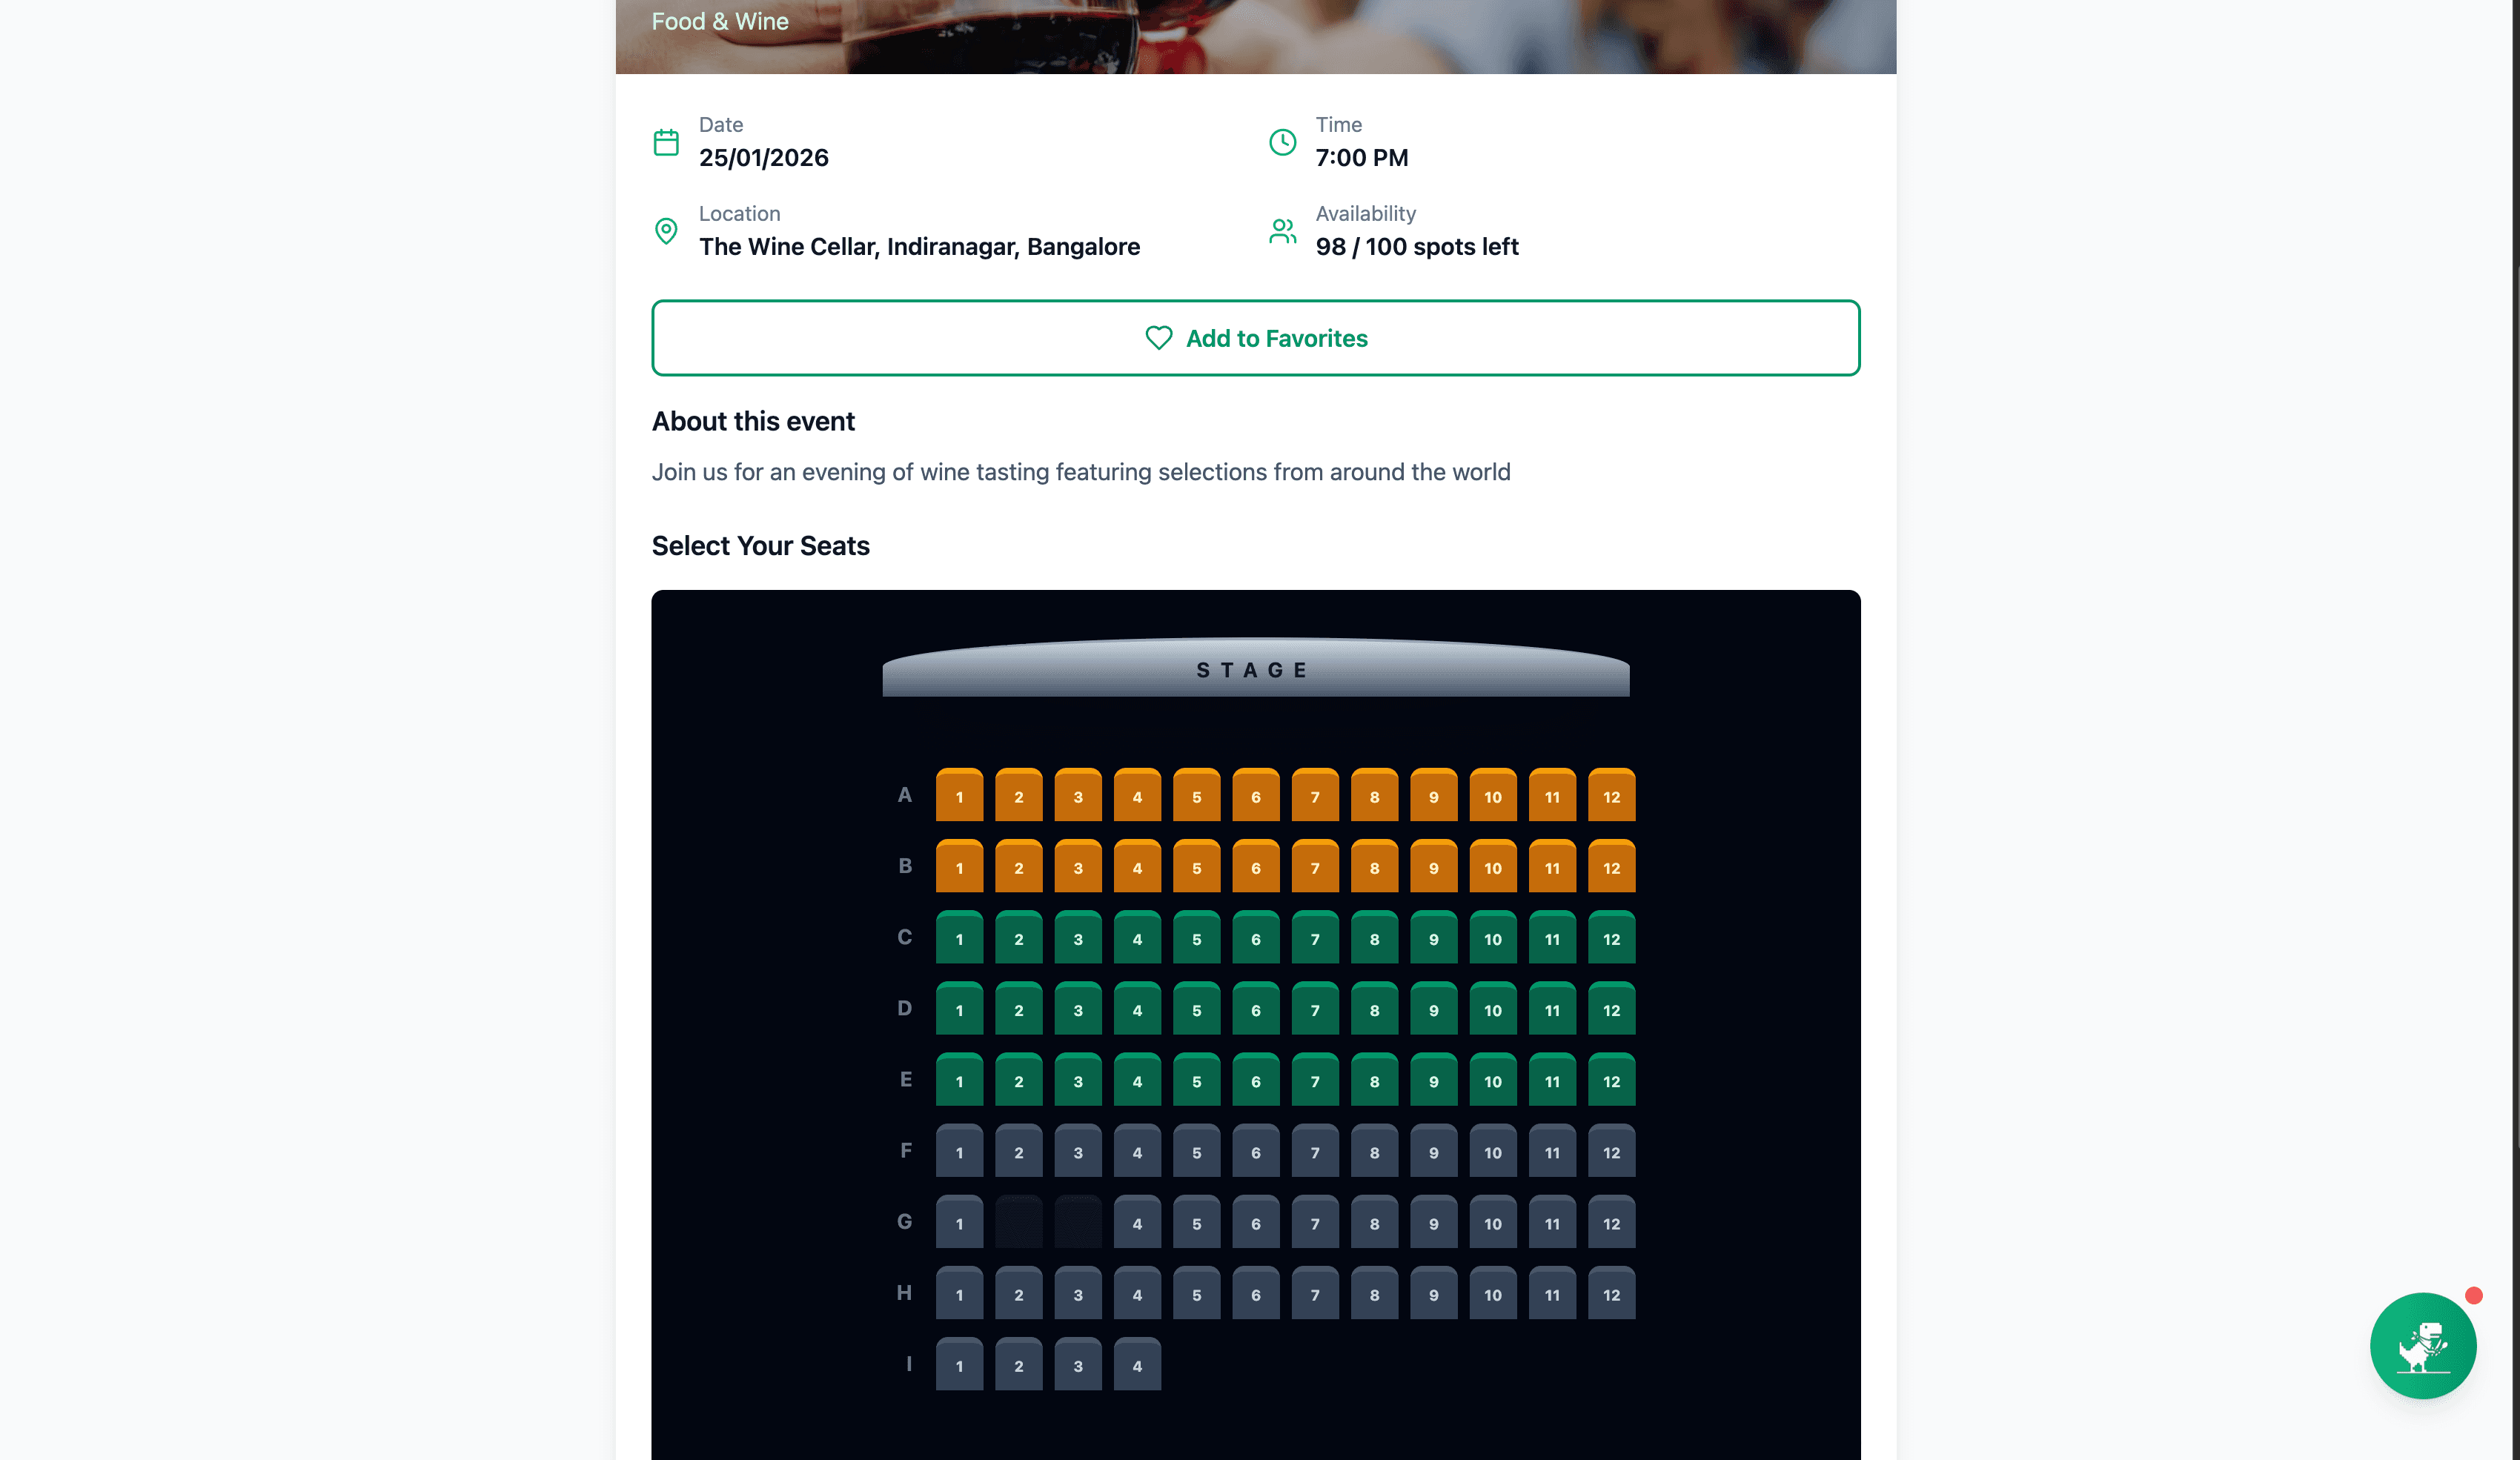Select seat 4 in row I
Viewport: 2520px width, 1460px height.
tap(1137, 1364)
